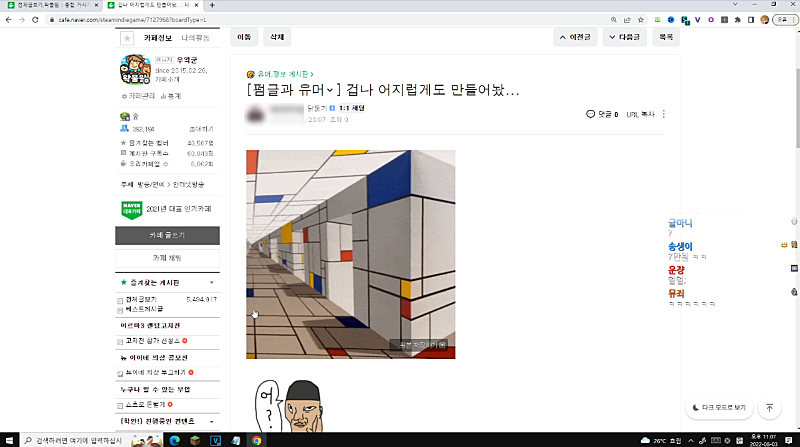The width and height of the screenshot is (800, 447).
Task: Open the Mondrian corridor image
Action: coord(351,254)
